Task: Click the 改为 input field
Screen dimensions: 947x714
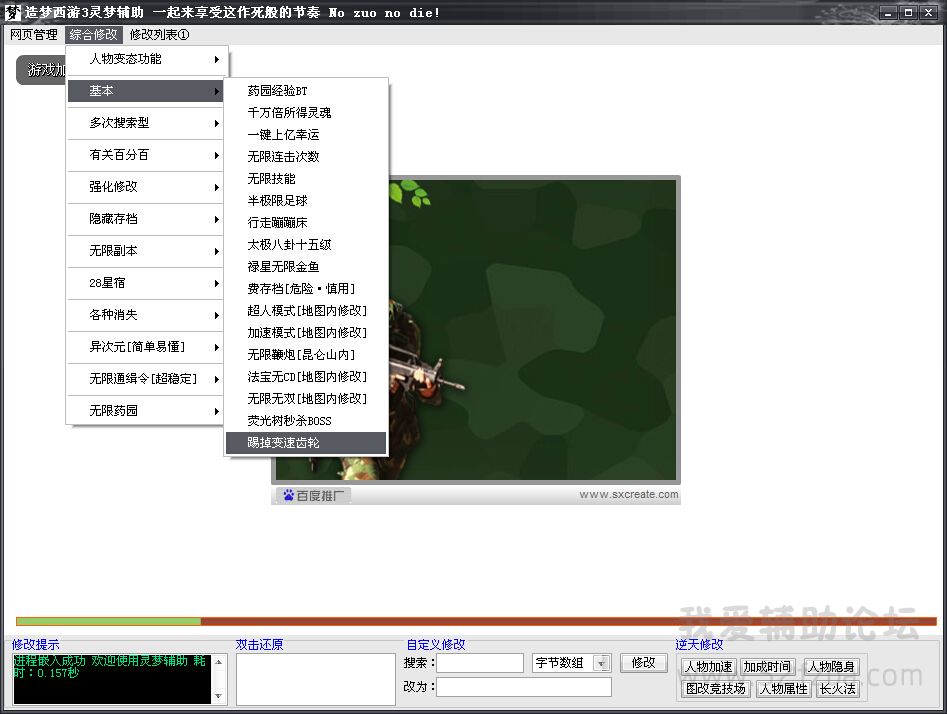Action: pyautogui.click(x=523, y=687)
